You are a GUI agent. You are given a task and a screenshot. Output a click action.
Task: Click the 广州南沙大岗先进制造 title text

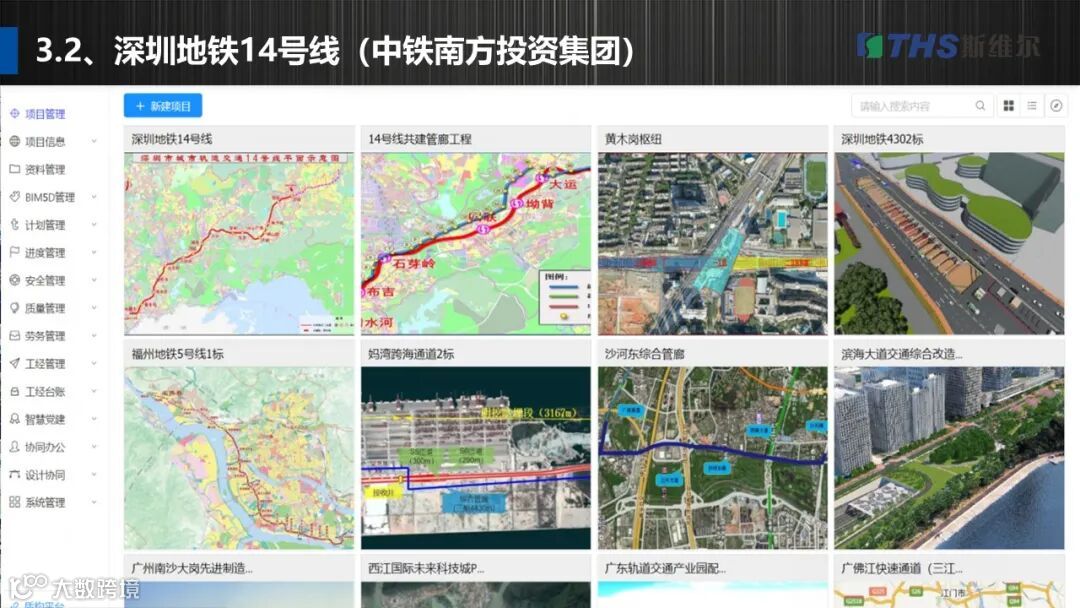[x=191, y=568]
